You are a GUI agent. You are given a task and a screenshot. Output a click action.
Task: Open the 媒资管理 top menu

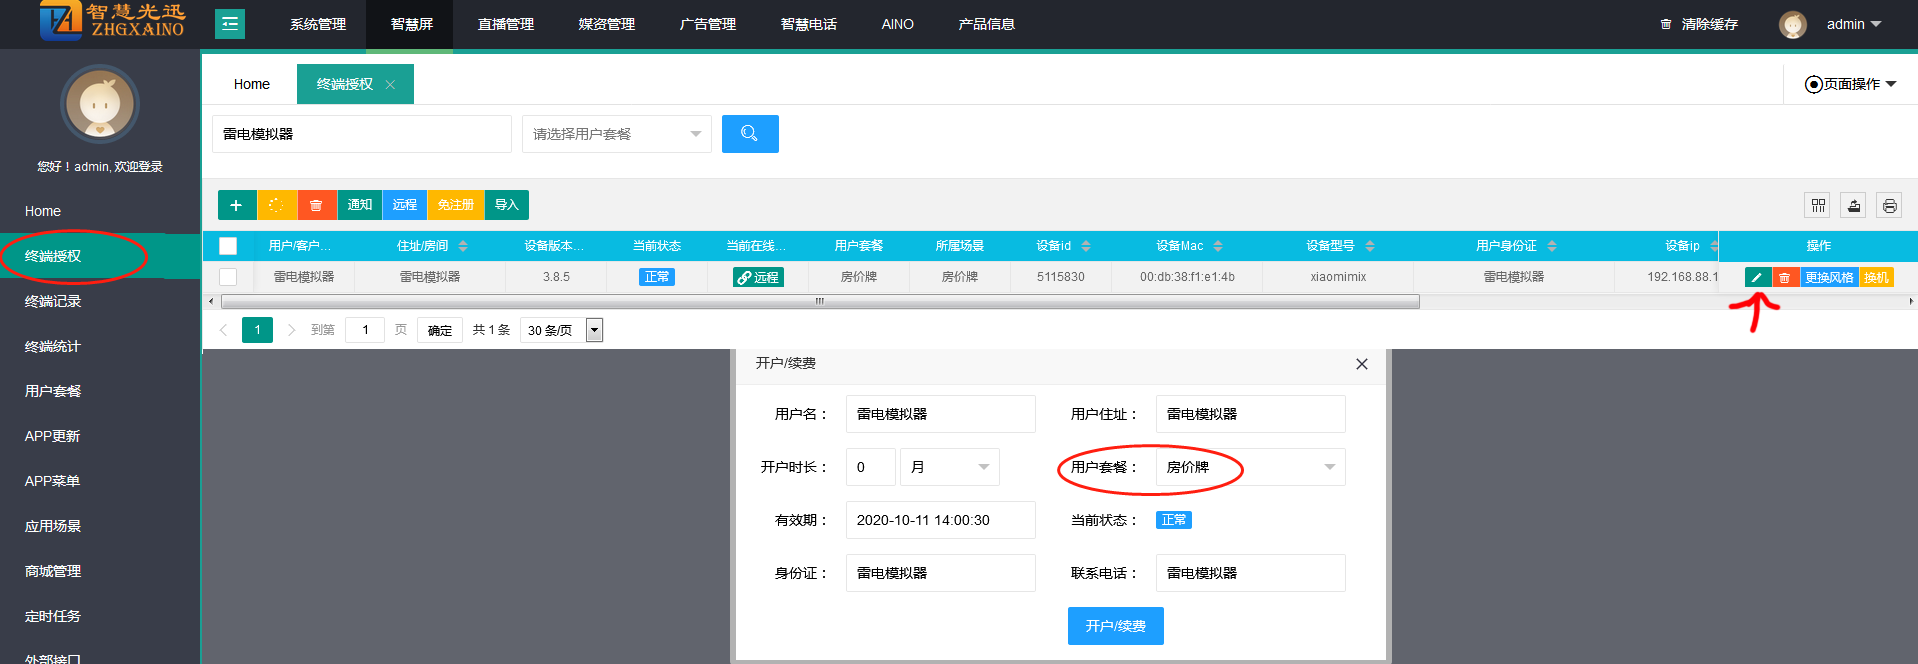tap(606, 24)
